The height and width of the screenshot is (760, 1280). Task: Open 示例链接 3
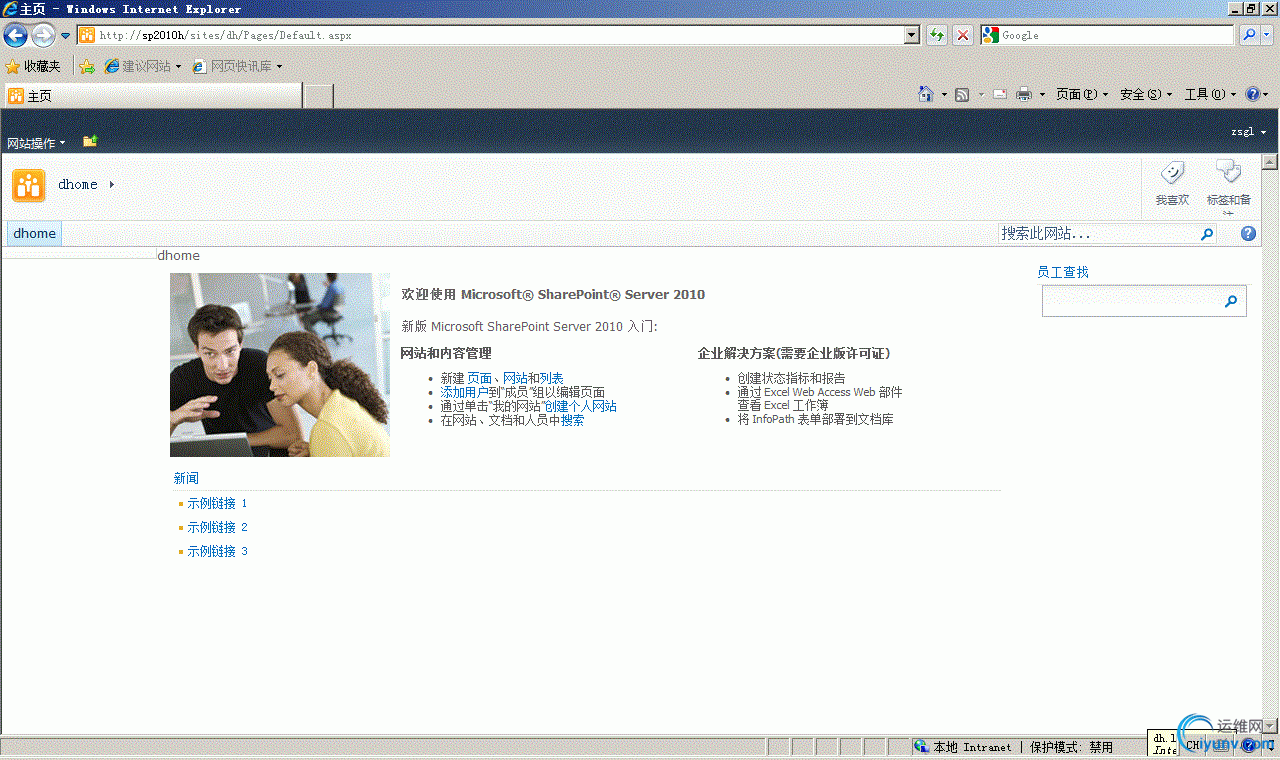[x=217, y=551]
